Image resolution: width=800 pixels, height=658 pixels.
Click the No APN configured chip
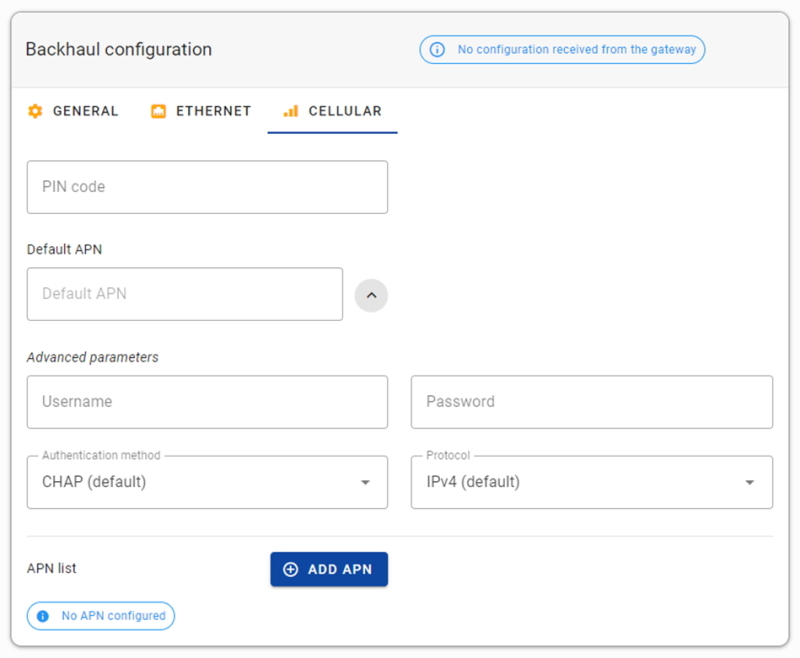(x=100, y=616)
